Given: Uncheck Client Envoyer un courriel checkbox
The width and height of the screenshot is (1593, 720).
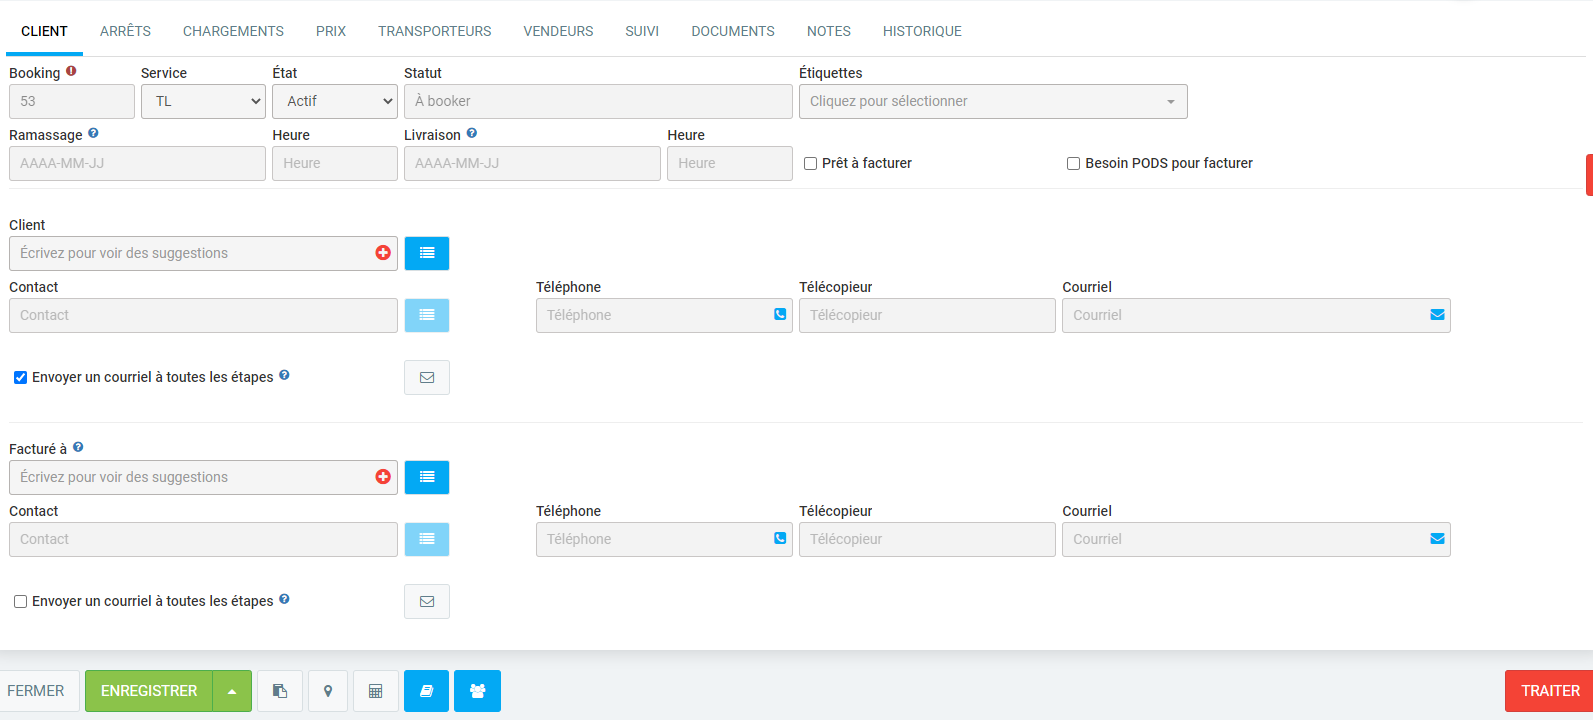Looking at the screenshot, I should (20, 377).
